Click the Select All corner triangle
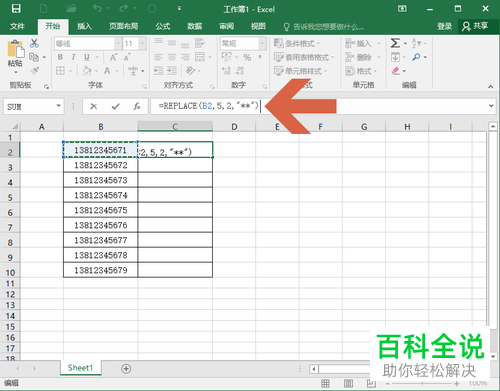The width and height of the screenshot is (500, 391). tap(15, 127)
